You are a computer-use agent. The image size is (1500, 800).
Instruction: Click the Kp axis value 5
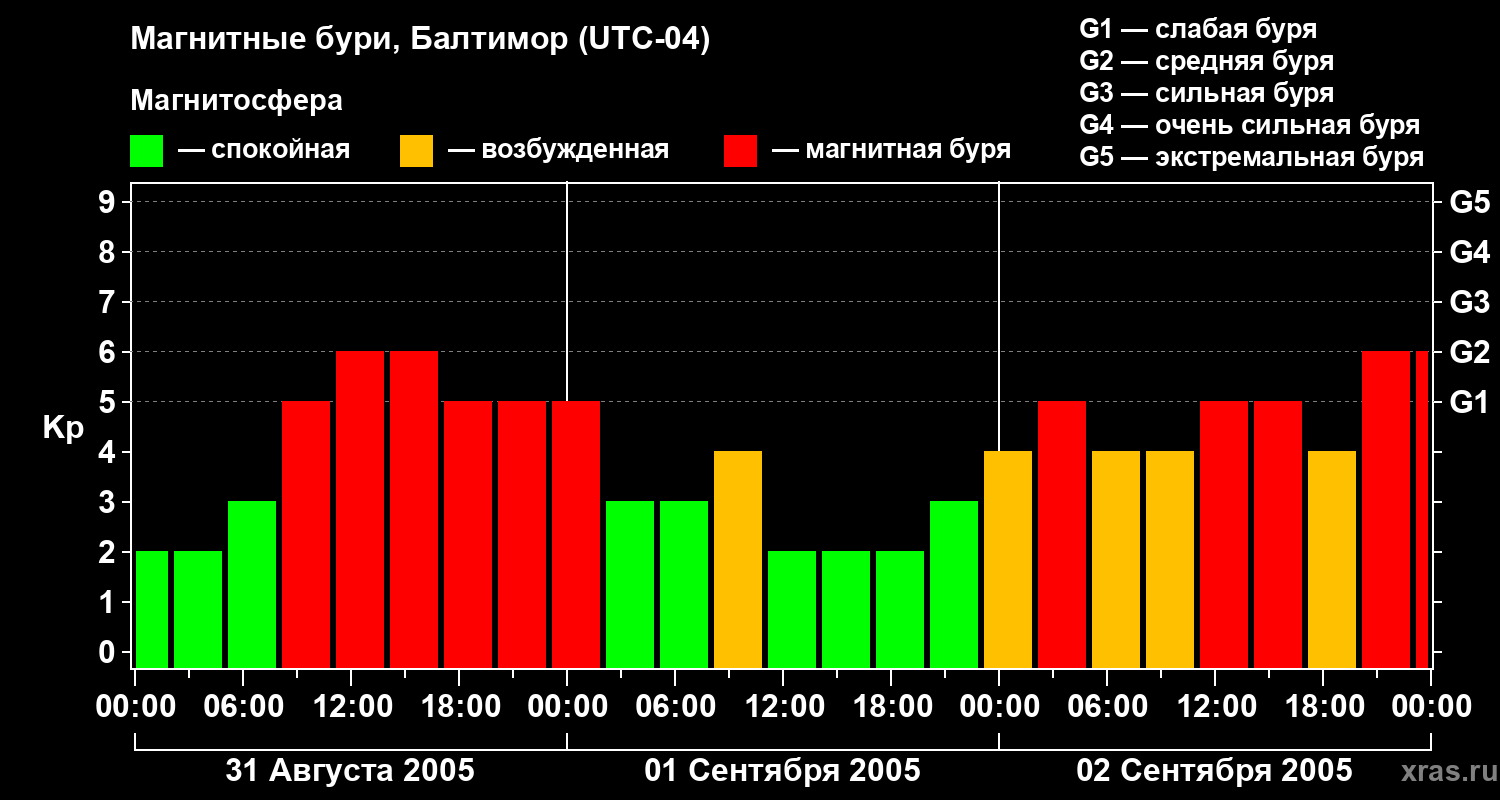tap(109, 402)
